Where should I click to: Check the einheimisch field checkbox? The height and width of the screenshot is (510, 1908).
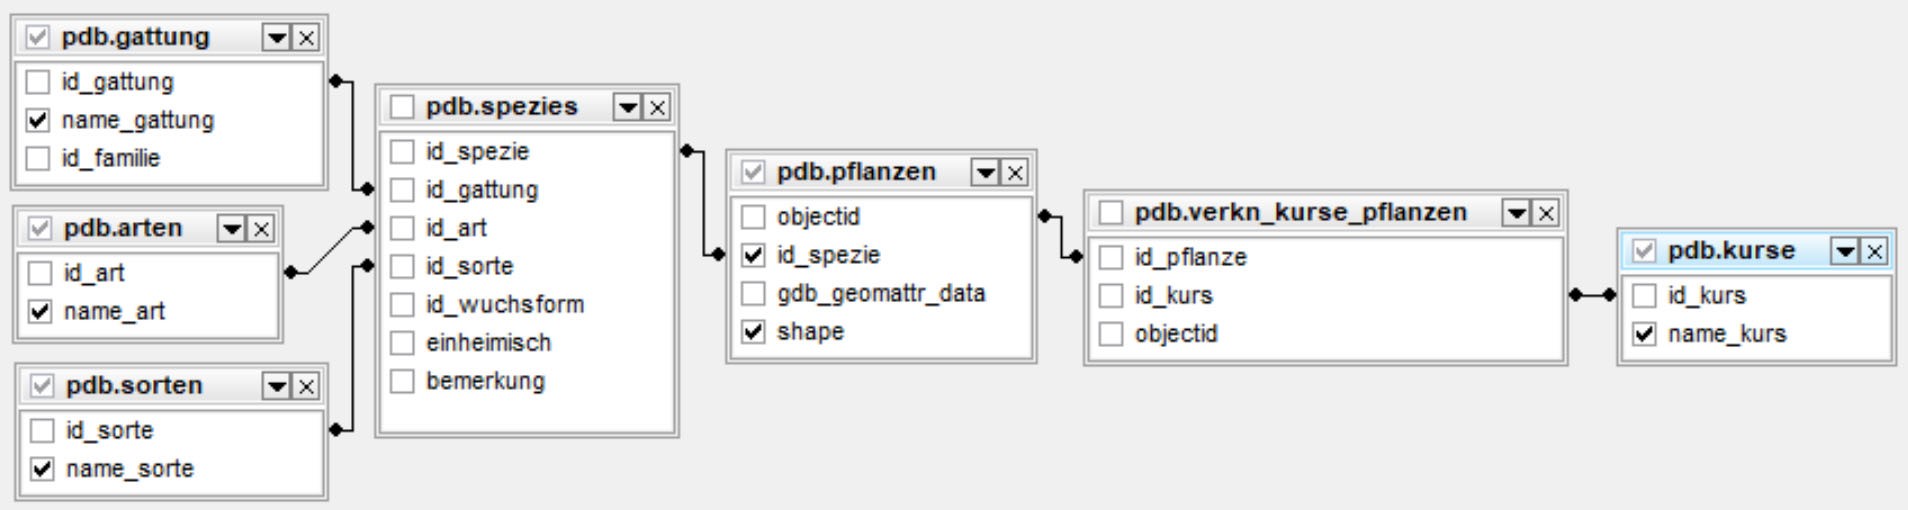(402, 343)
